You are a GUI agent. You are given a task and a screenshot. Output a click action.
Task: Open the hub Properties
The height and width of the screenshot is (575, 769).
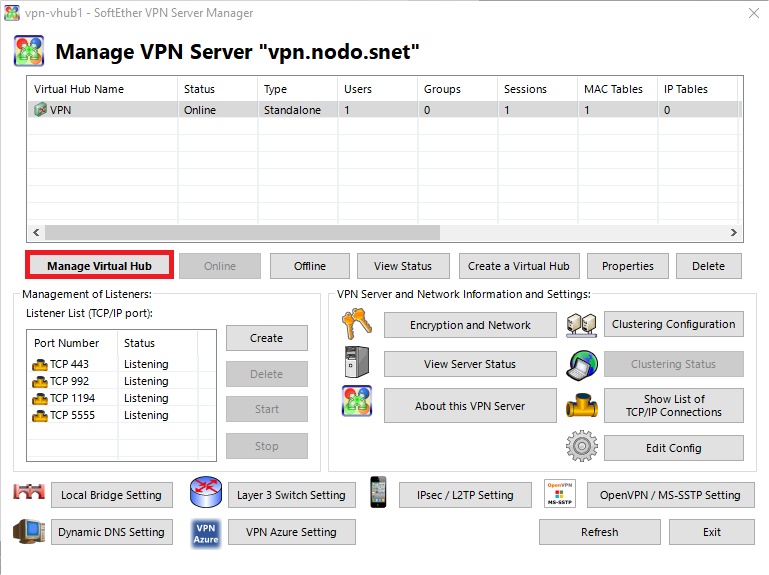[x=628, y=266]
